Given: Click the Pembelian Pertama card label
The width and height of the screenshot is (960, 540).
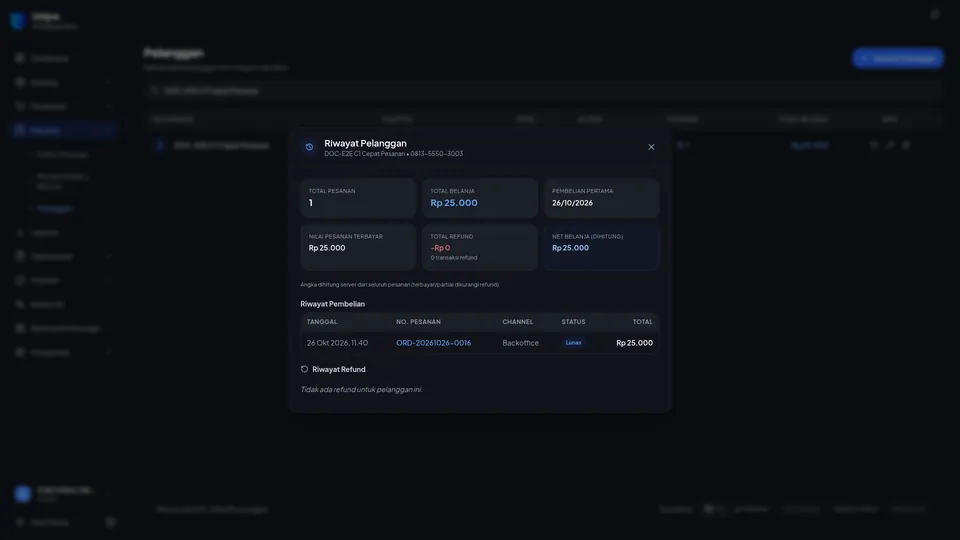Looking at the screenshot, I should [x=582, y=191].
